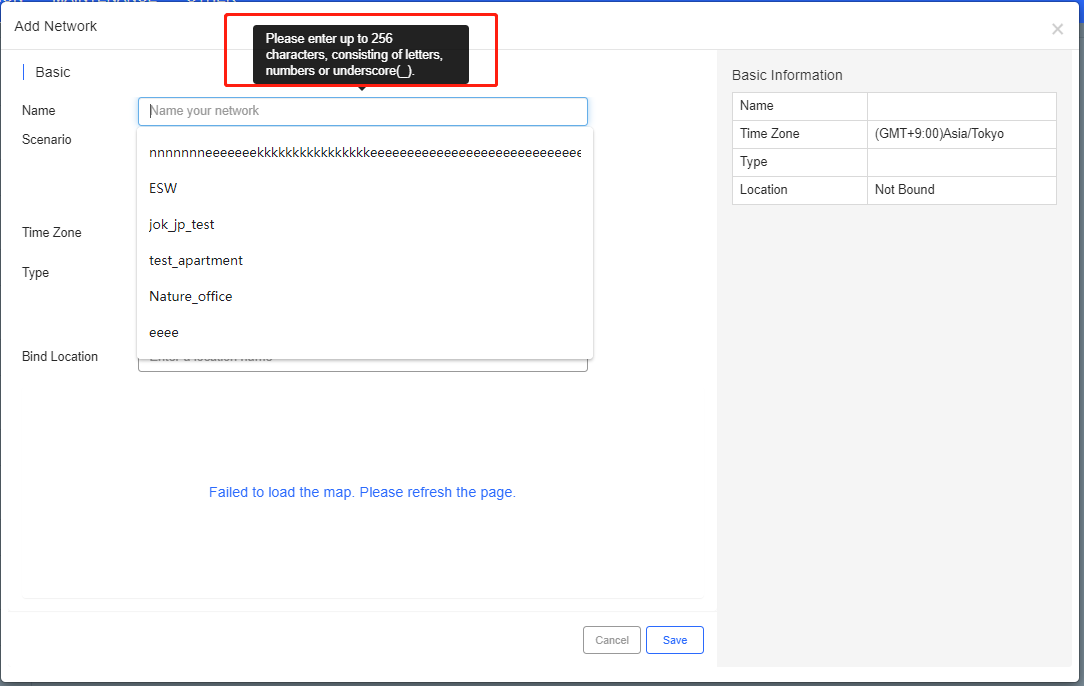Click the Time Zone label in the form
This screenshot has height=686, width=1084.
(52, 233)
